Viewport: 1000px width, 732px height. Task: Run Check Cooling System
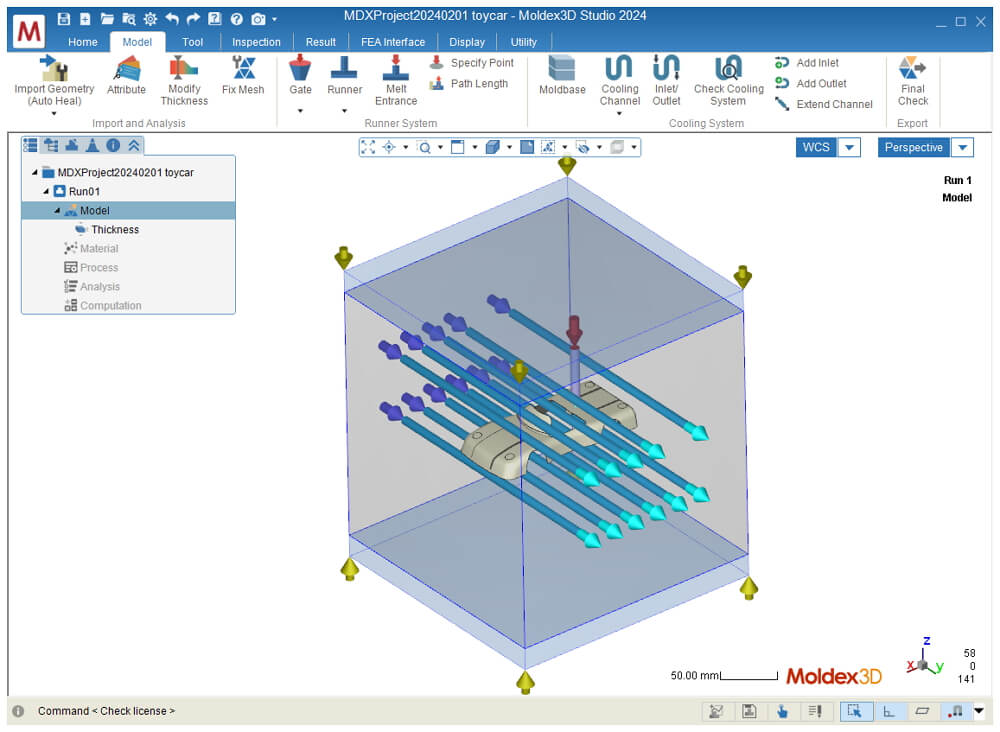pyautogui.click(x=728, y=80)
